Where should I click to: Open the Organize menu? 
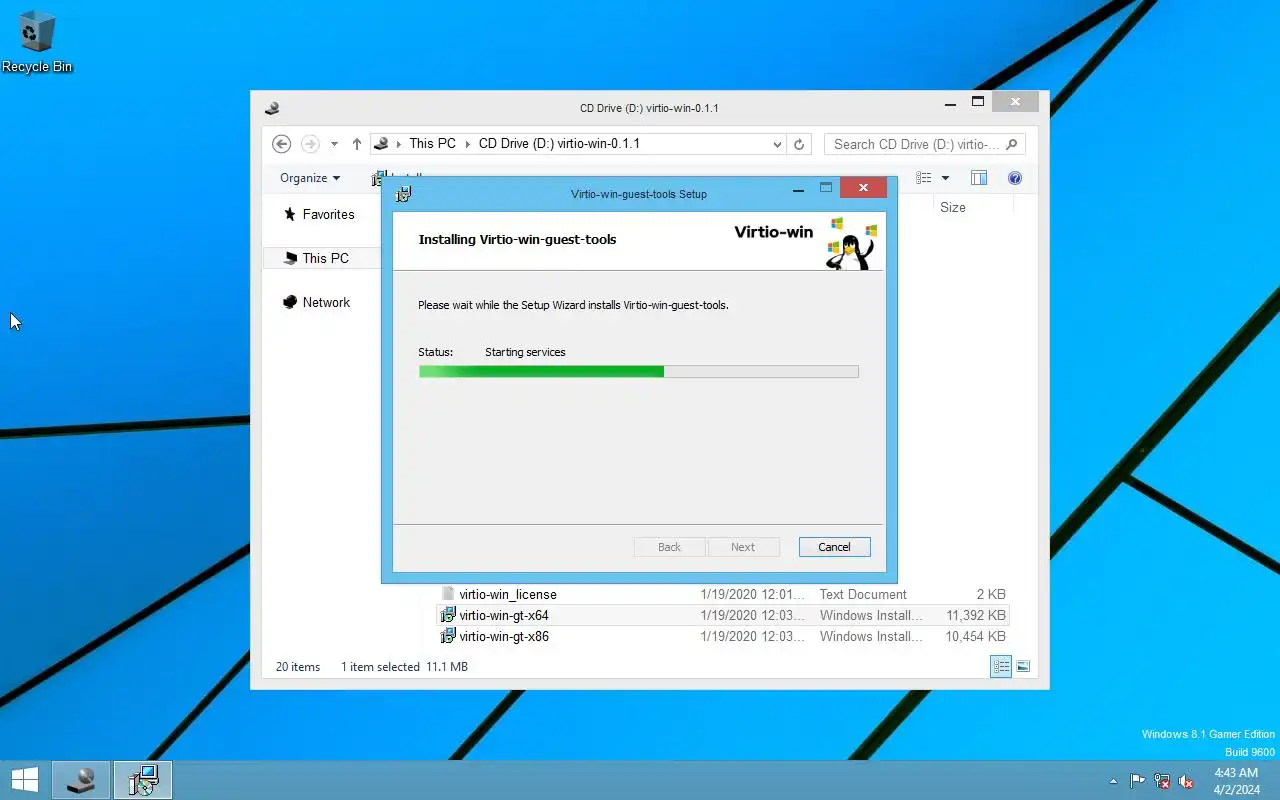(310, 178)
